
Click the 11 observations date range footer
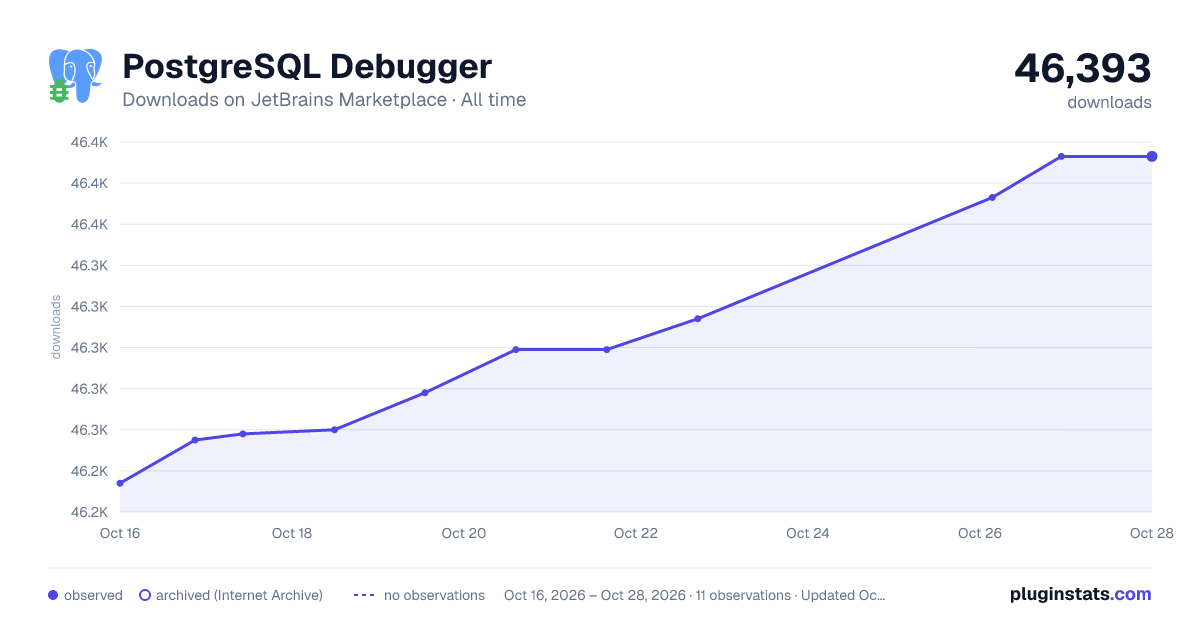point(695,595)
